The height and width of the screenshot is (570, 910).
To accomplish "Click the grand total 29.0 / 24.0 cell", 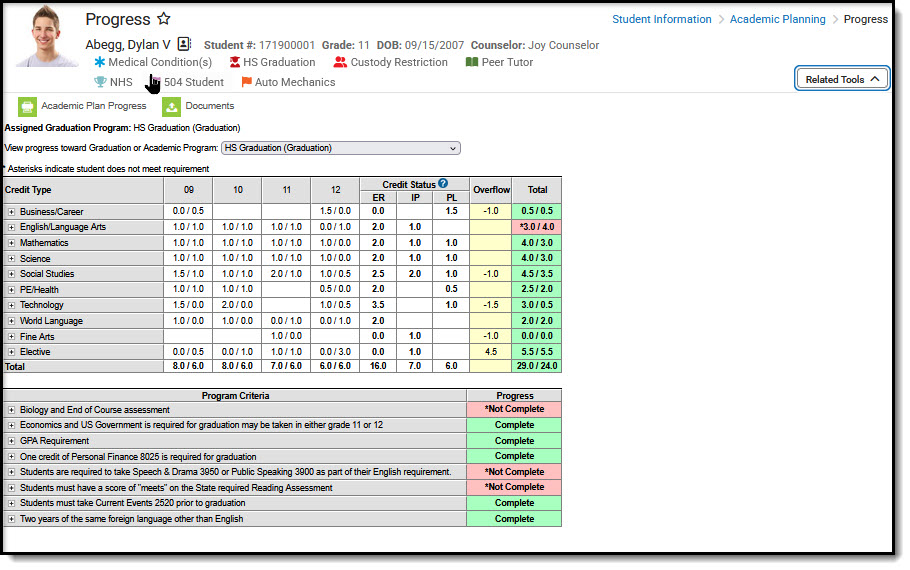I will click(537, 366).
